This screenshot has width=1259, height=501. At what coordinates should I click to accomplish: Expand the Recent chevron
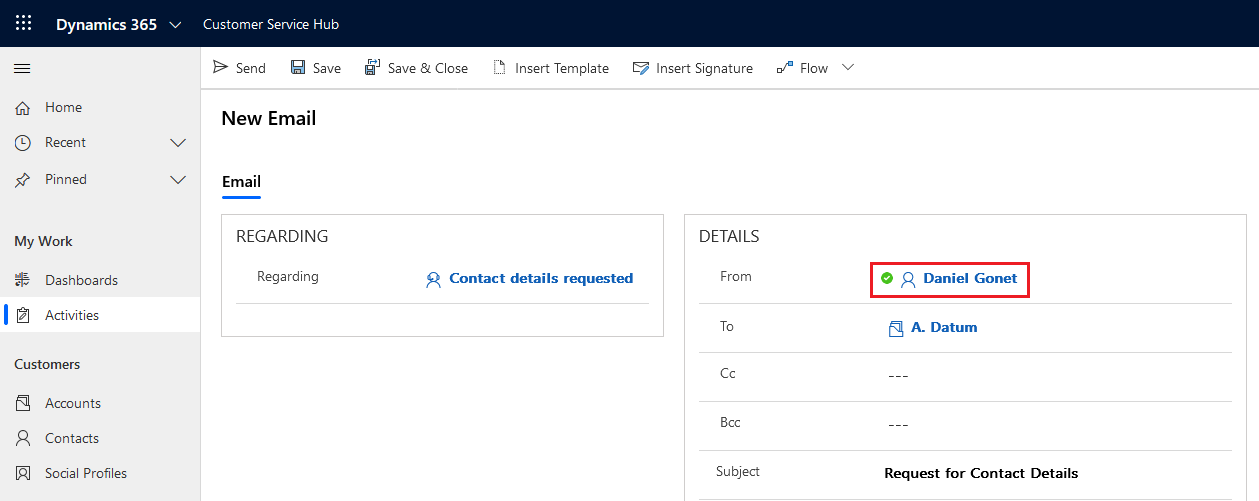178,143
